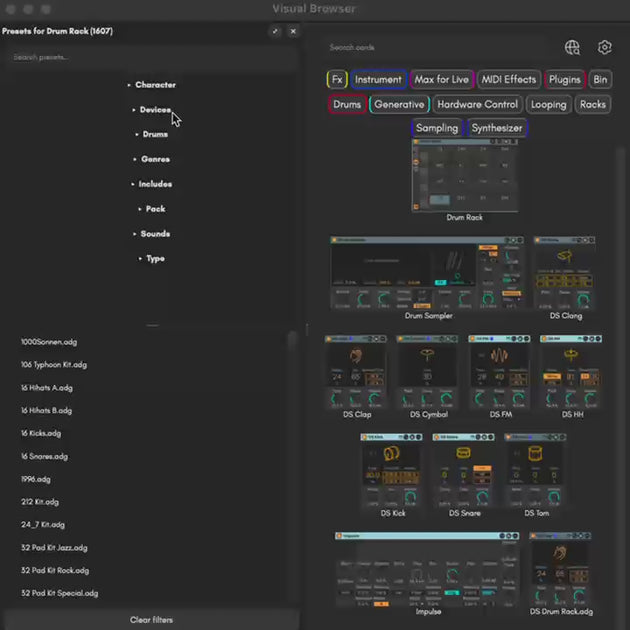Toggle the Drums tag filter
This screenshot has height=630, width=630.
347,104
